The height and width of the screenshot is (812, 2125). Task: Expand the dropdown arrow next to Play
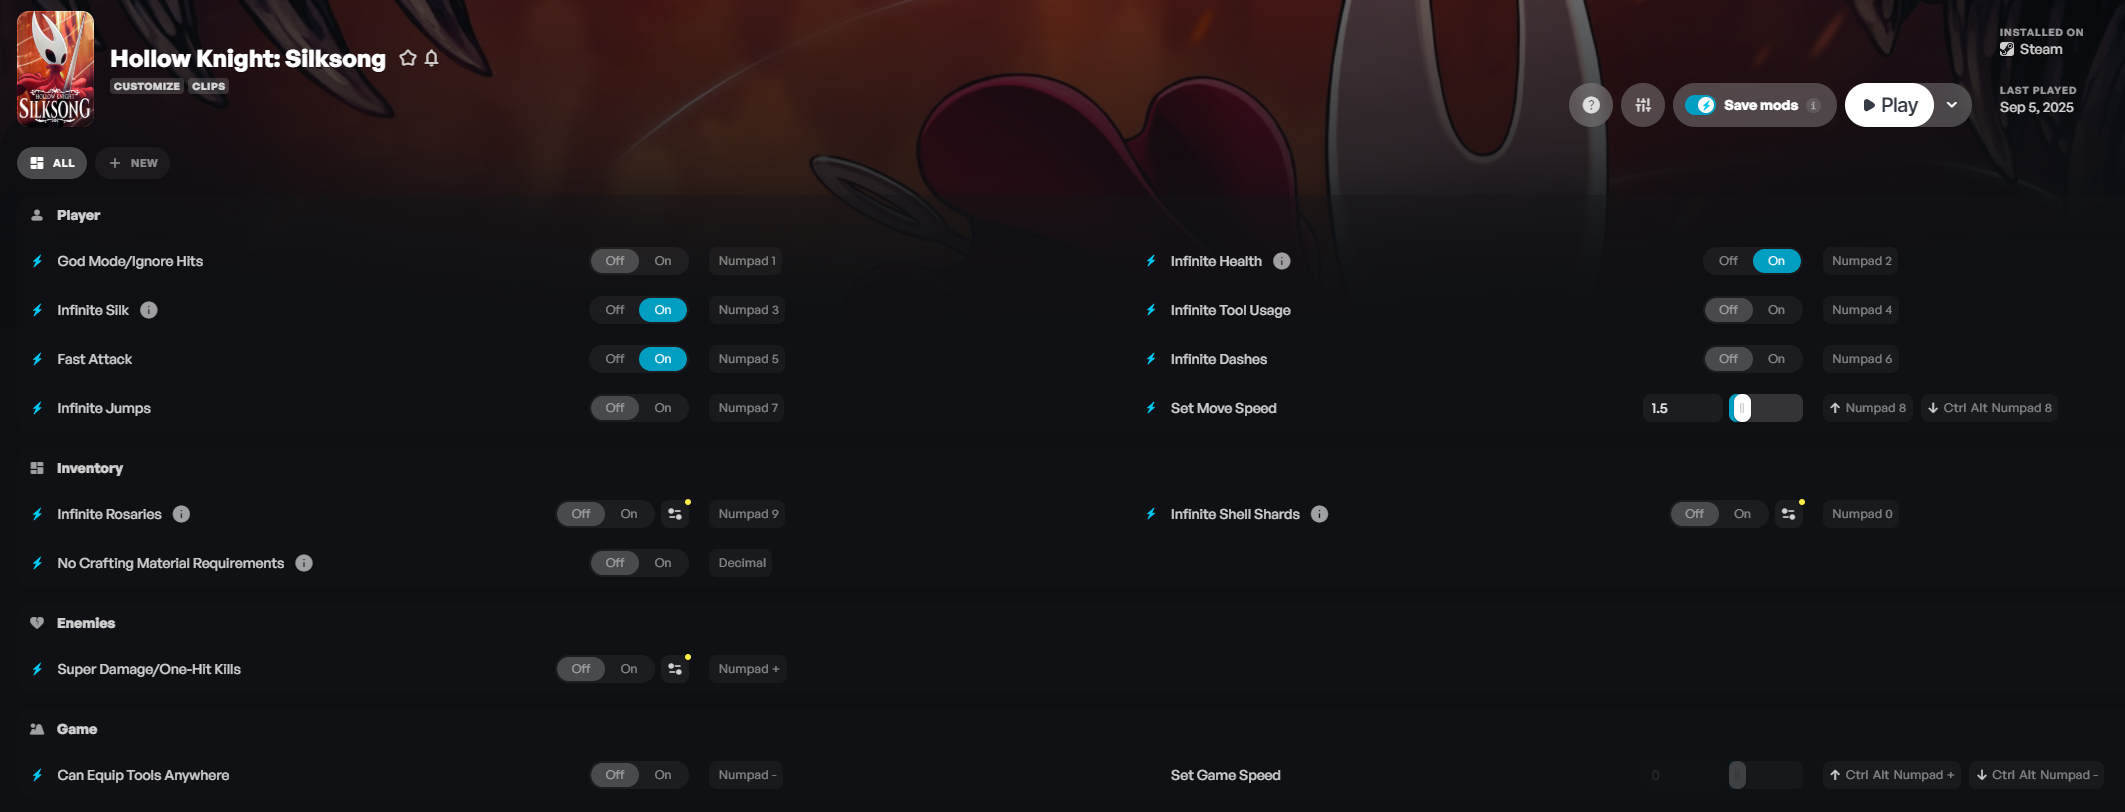(x=1952, y=105)
